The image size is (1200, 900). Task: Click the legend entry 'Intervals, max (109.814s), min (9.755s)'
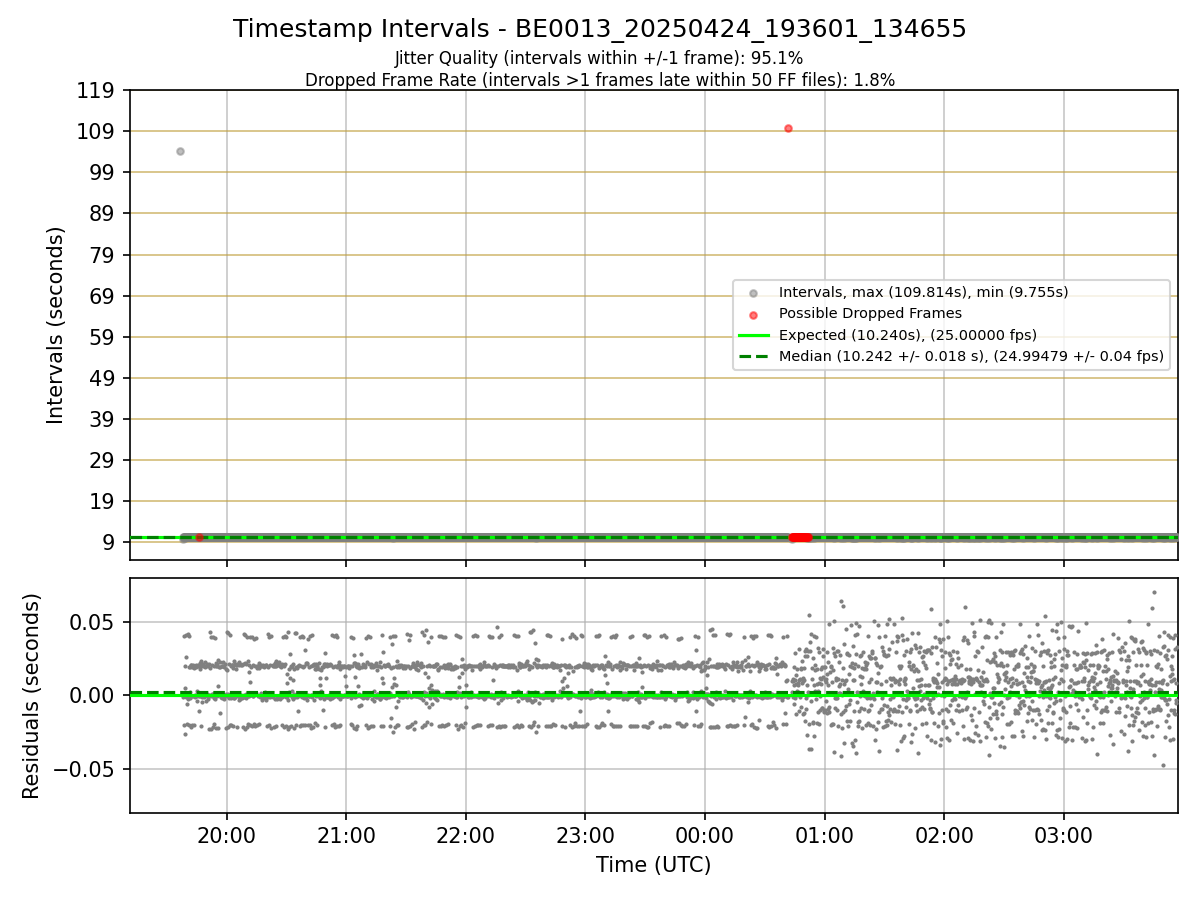click(923, 292)
